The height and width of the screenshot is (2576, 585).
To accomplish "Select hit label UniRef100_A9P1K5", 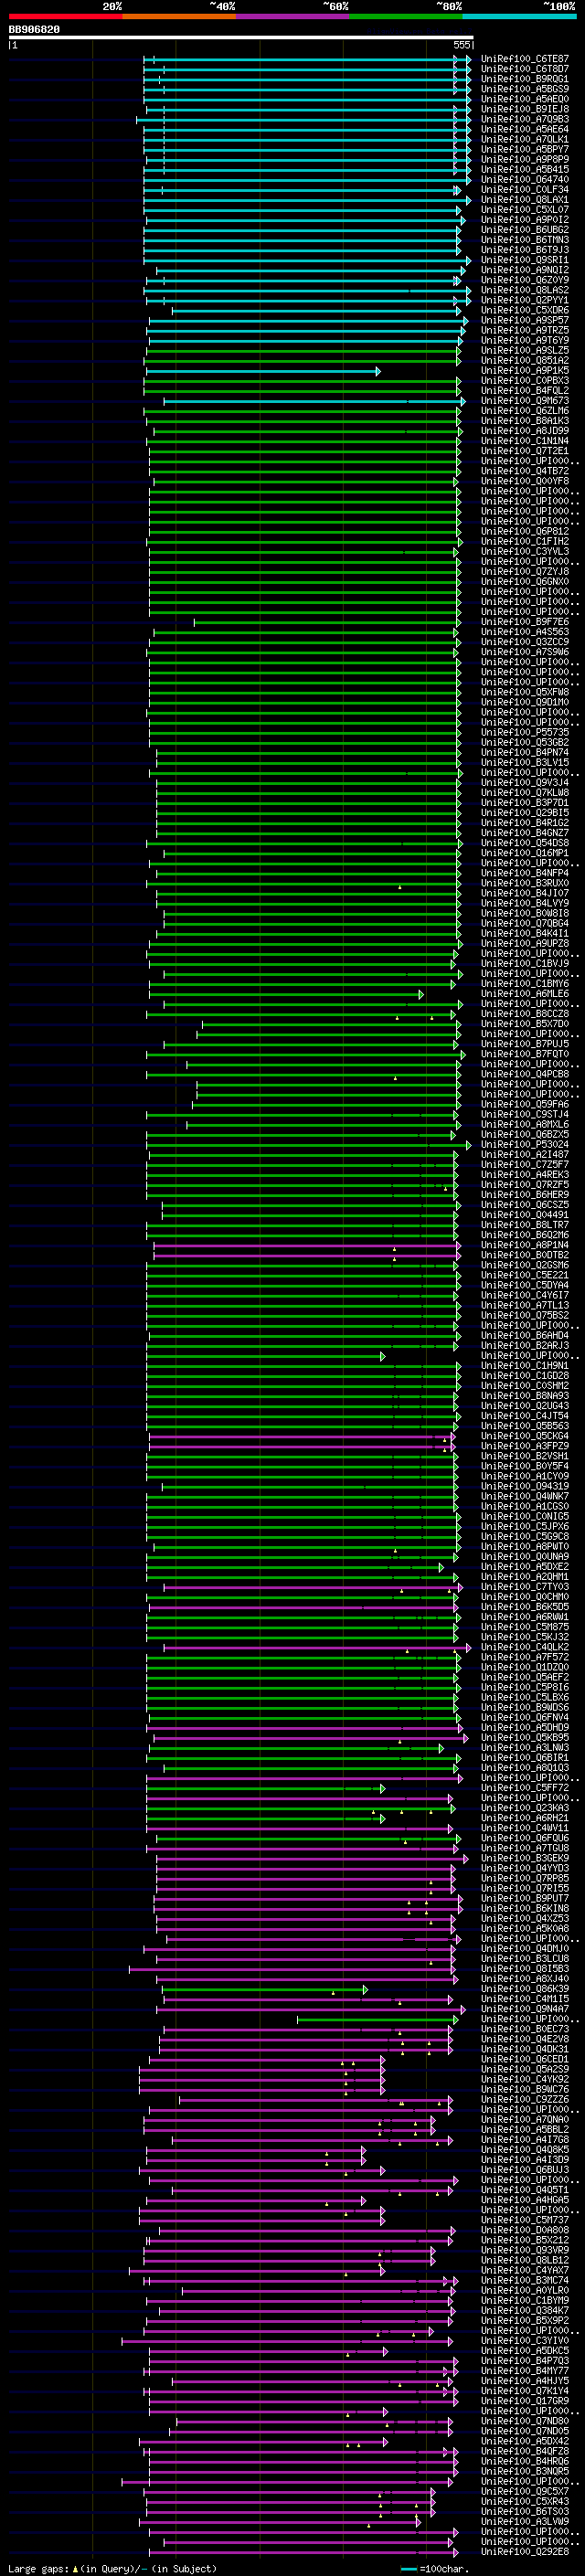I will click(x=525, y=371).
